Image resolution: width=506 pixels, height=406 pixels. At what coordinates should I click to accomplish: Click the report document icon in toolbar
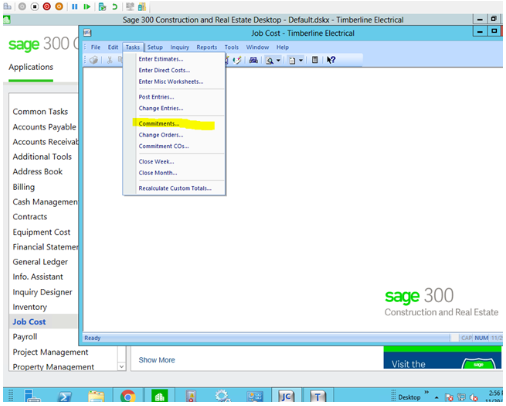click(x=292, y=60)
